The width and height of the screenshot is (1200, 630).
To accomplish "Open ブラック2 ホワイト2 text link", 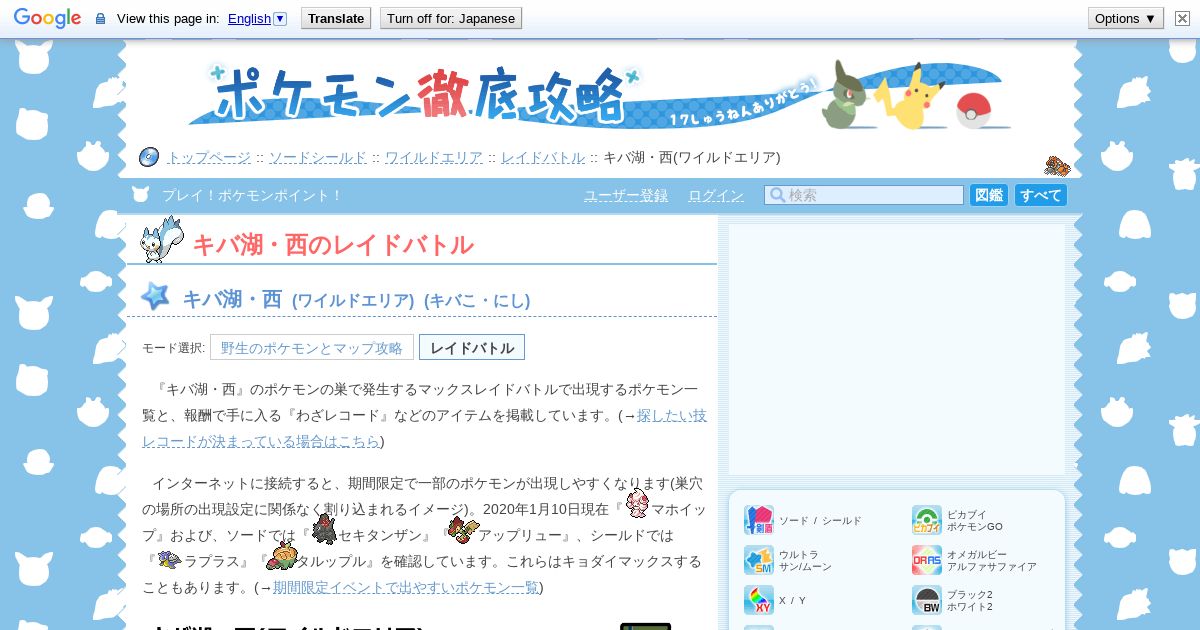I will [x=970, y=601].
